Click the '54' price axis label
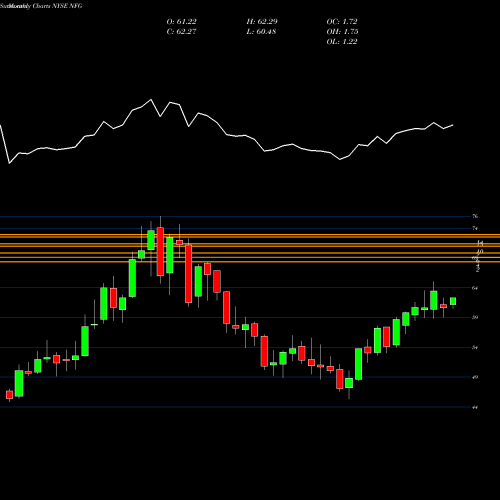 [475, 347]
